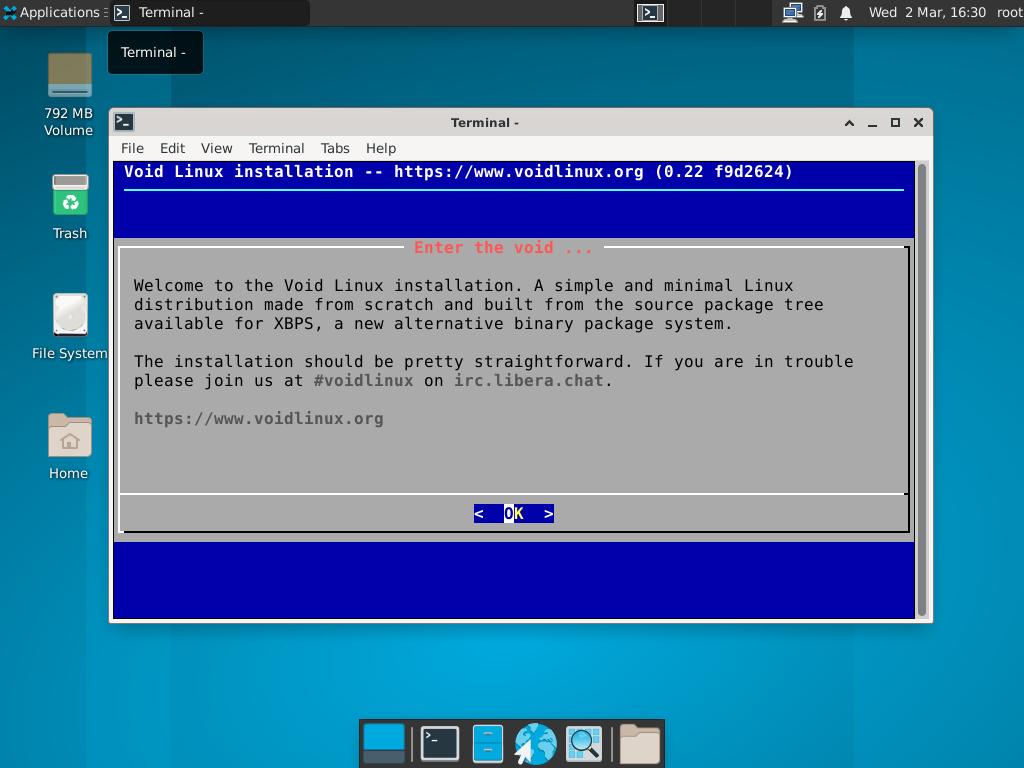Screen dimensions: 1024x768
Task: Check the power manager battery tray icon
Action: click(820, 12)
